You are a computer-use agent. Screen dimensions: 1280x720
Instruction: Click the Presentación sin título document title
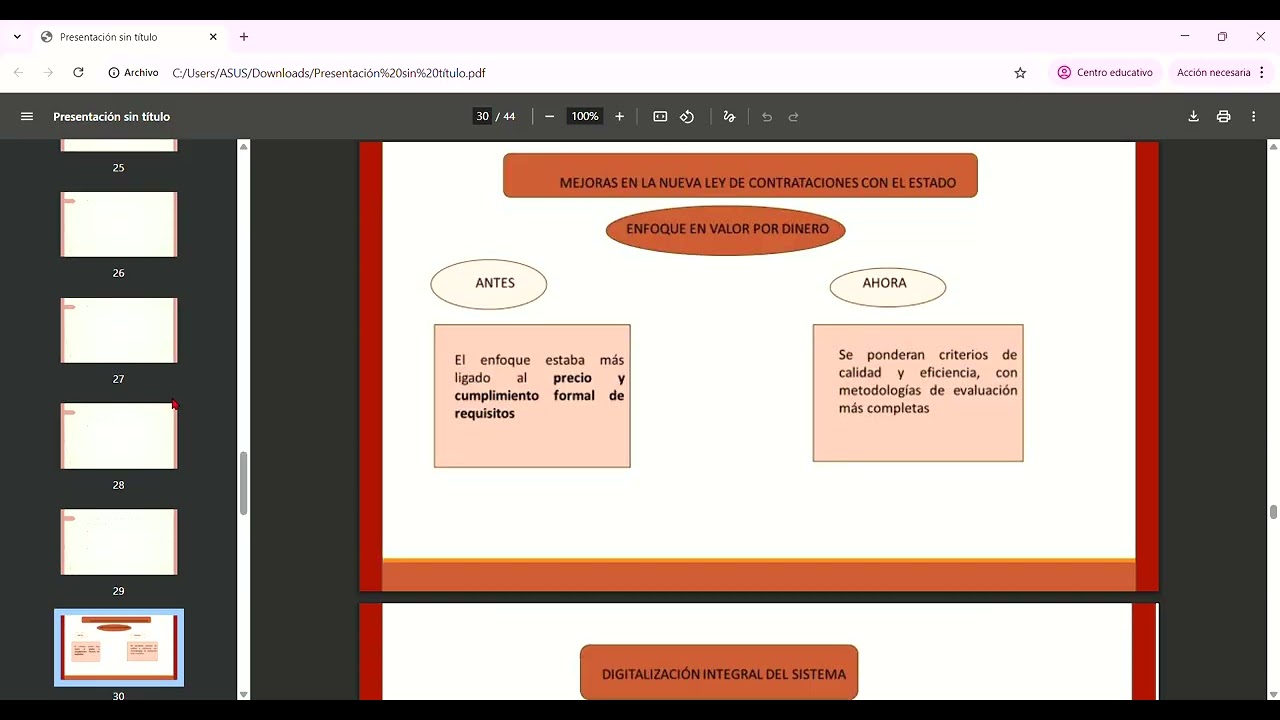pos(111,117)
